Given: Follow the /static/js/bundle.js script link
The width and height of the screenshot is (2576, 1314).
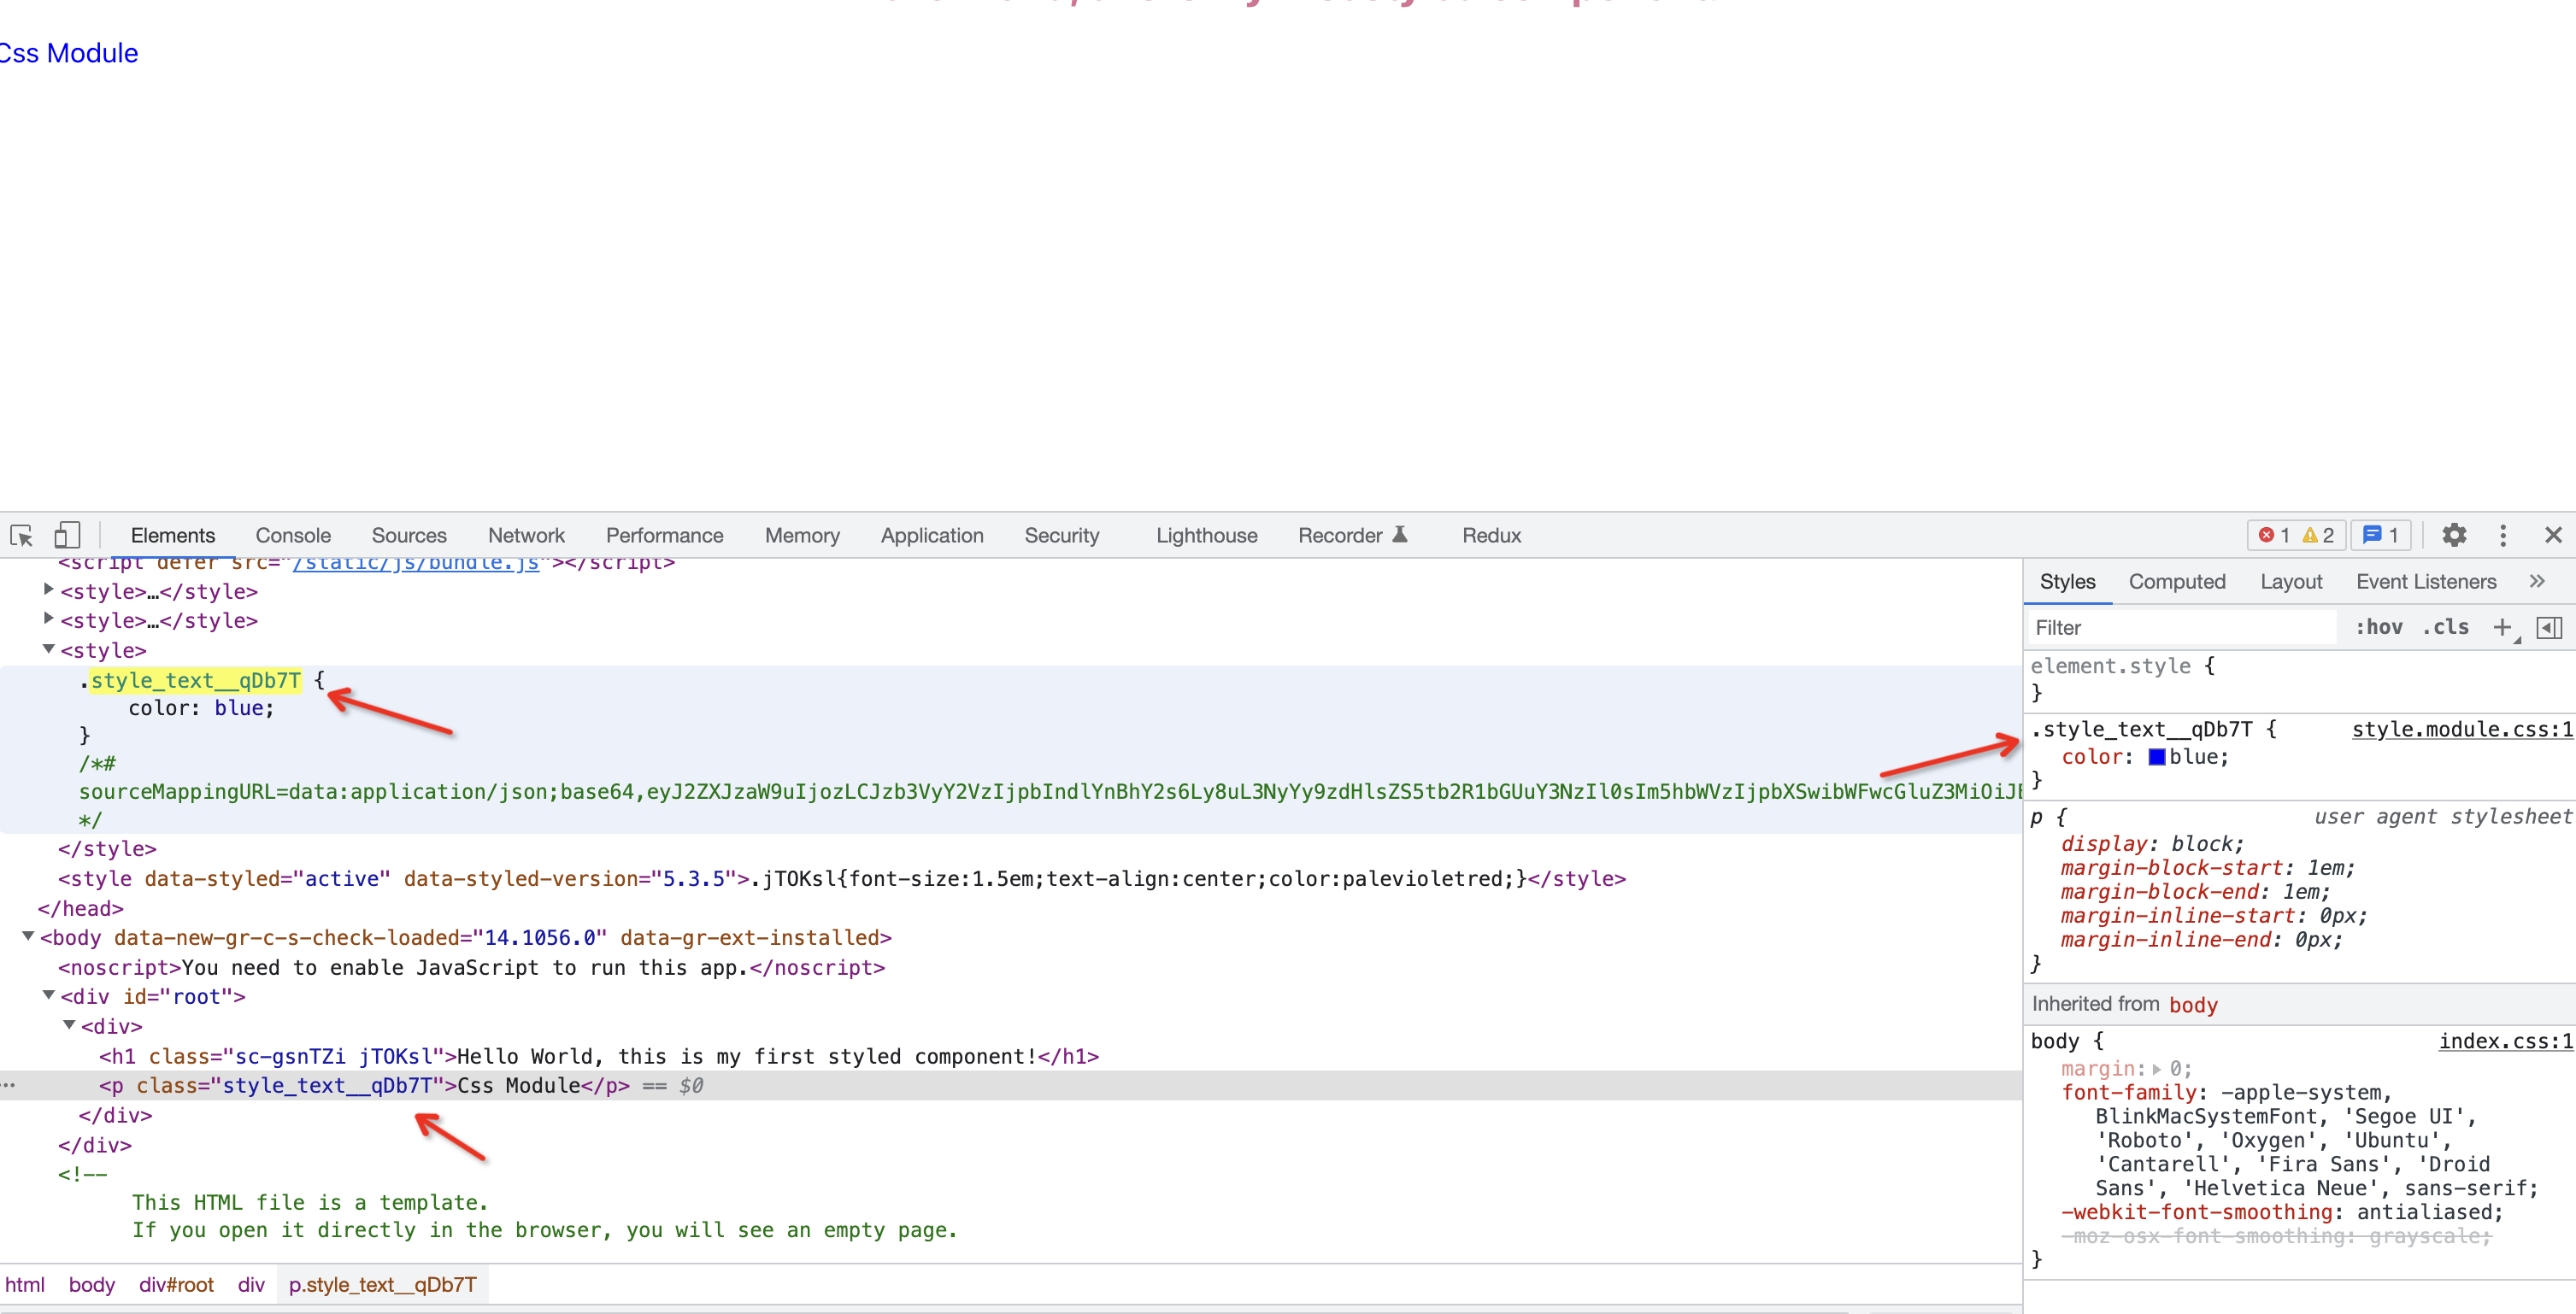Looking at the screenshot, I should pyautogui.click(x=415, y=564).
